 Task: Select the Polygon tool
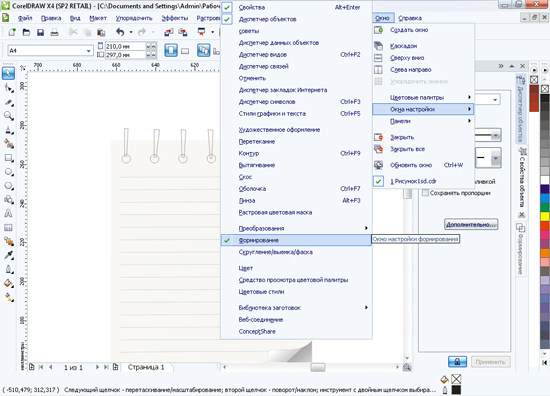click(x=8, y=186)
